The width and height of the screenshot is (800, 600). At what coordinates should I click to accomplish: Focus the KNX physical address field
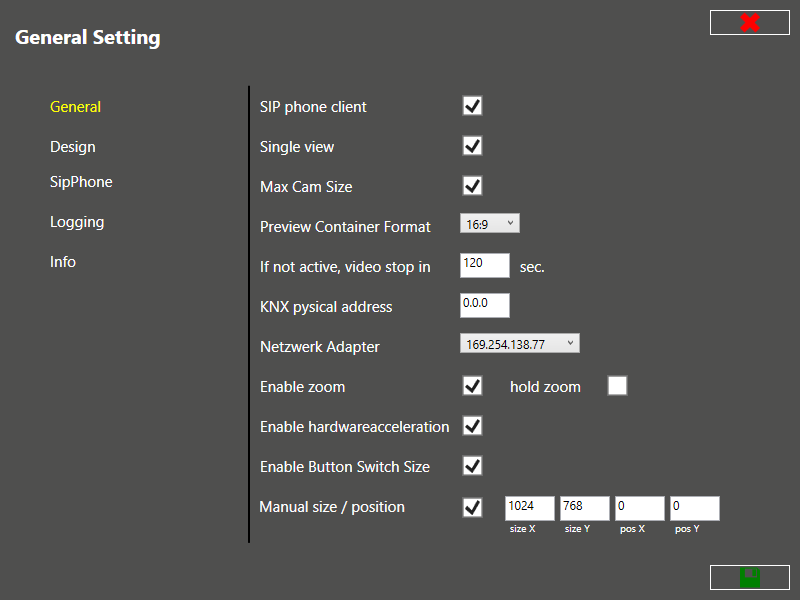tap(485, 305)
